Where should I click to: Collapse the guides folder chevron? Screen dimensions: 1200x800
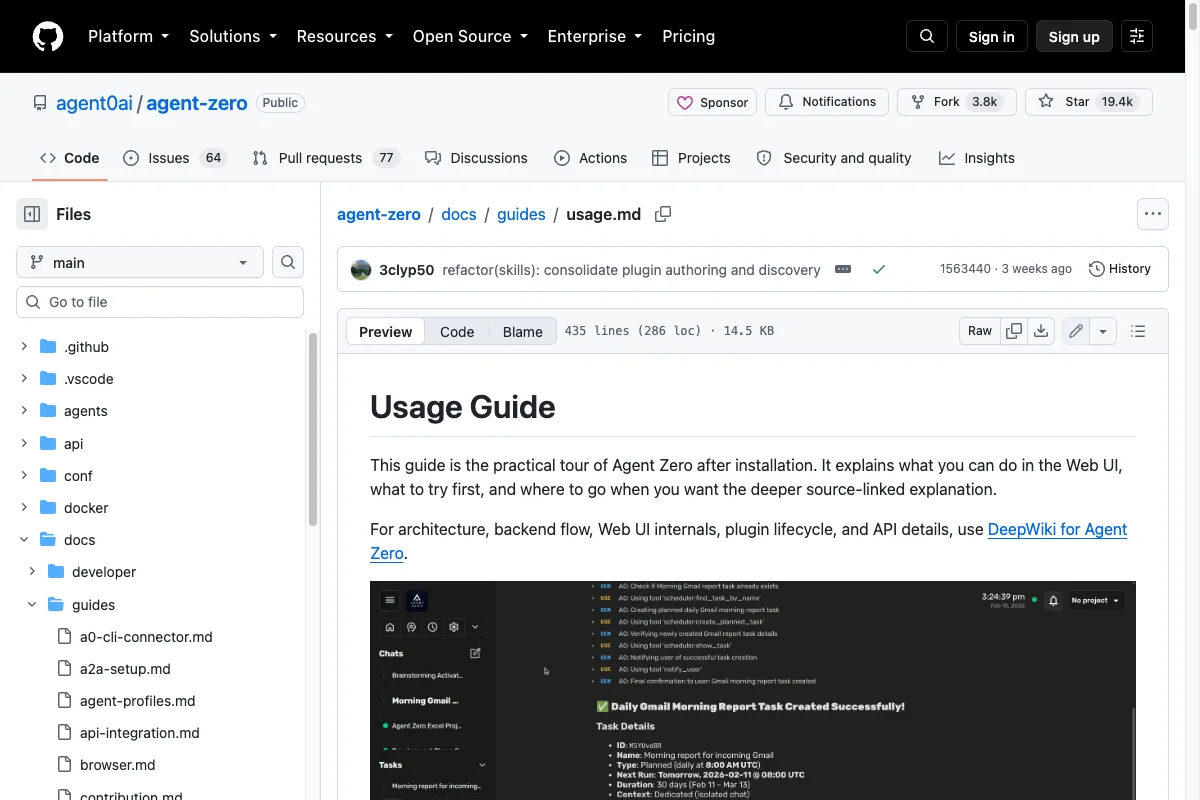coord(32,605)
